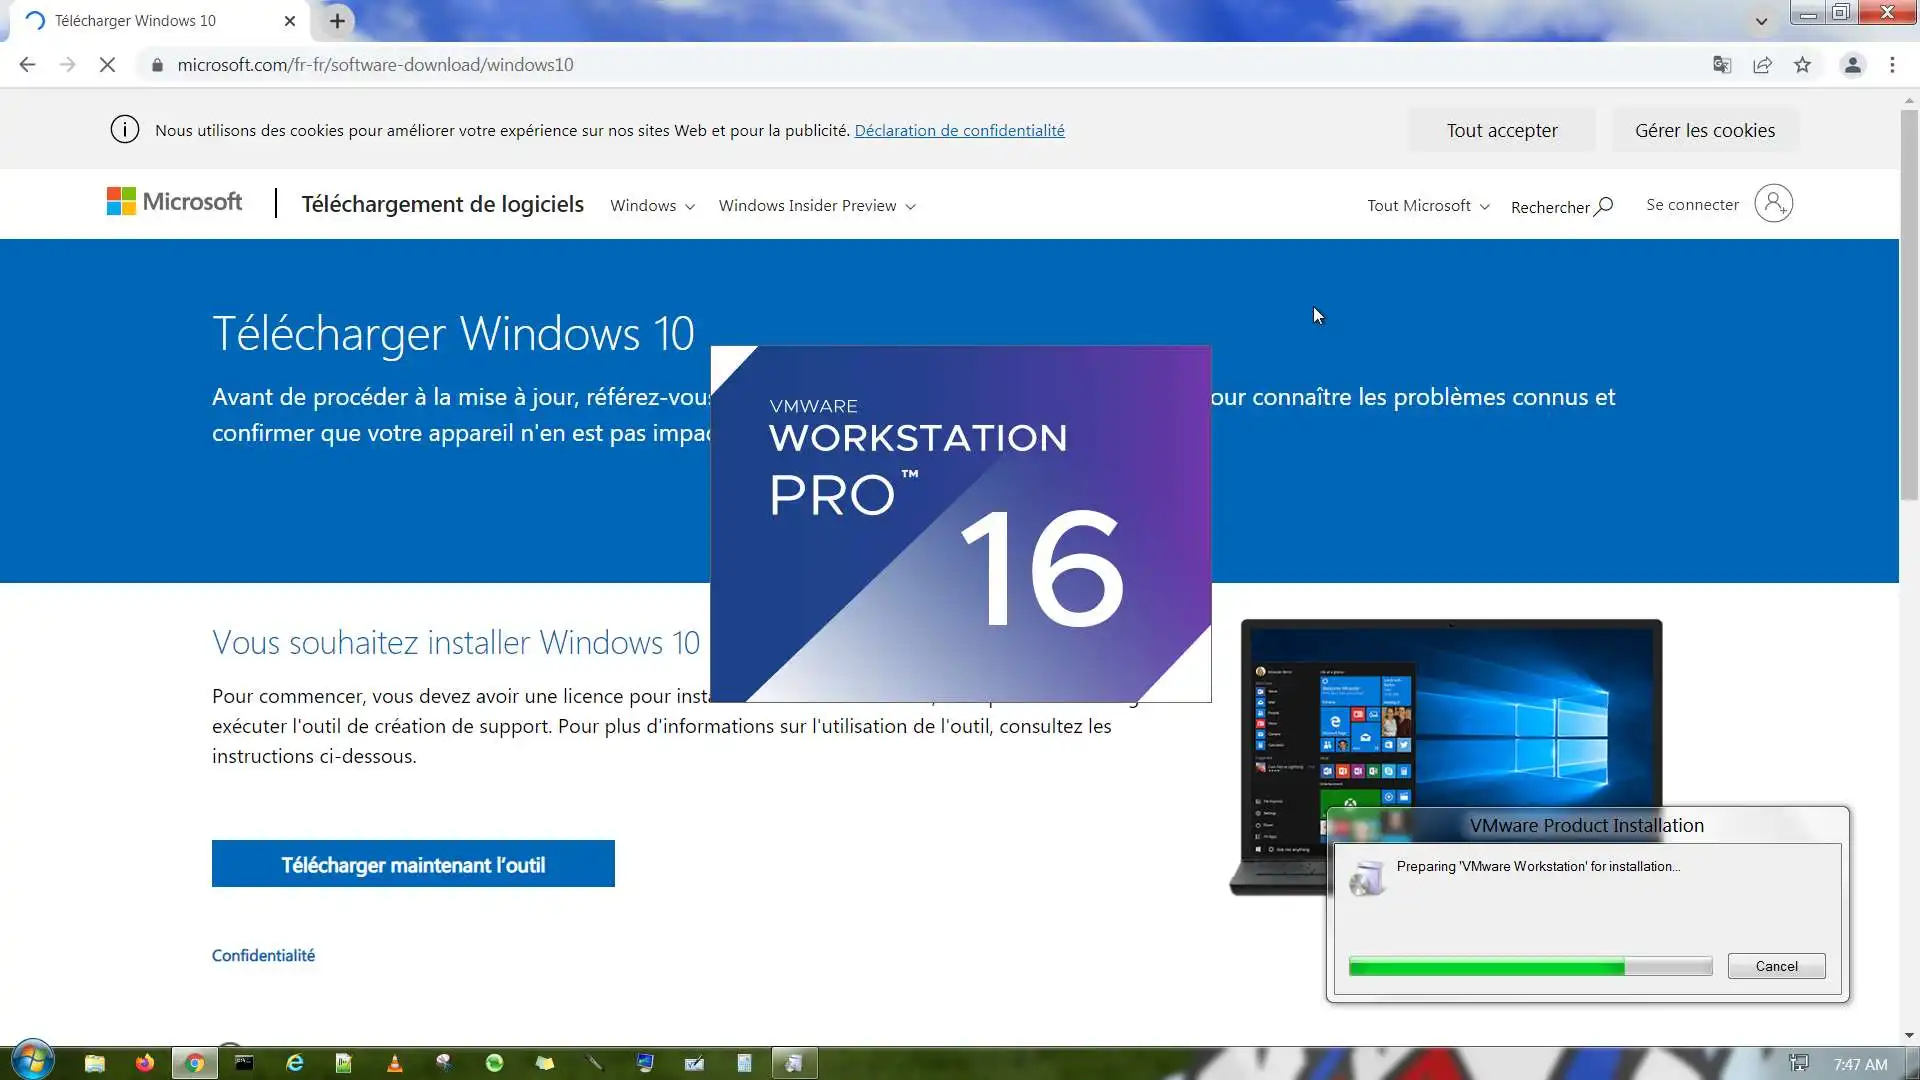Image resolution: width=1920 pixels, height=1080 pixels.
Task: Expand the Tout Microsoft dropdown
Action: 1427,206
